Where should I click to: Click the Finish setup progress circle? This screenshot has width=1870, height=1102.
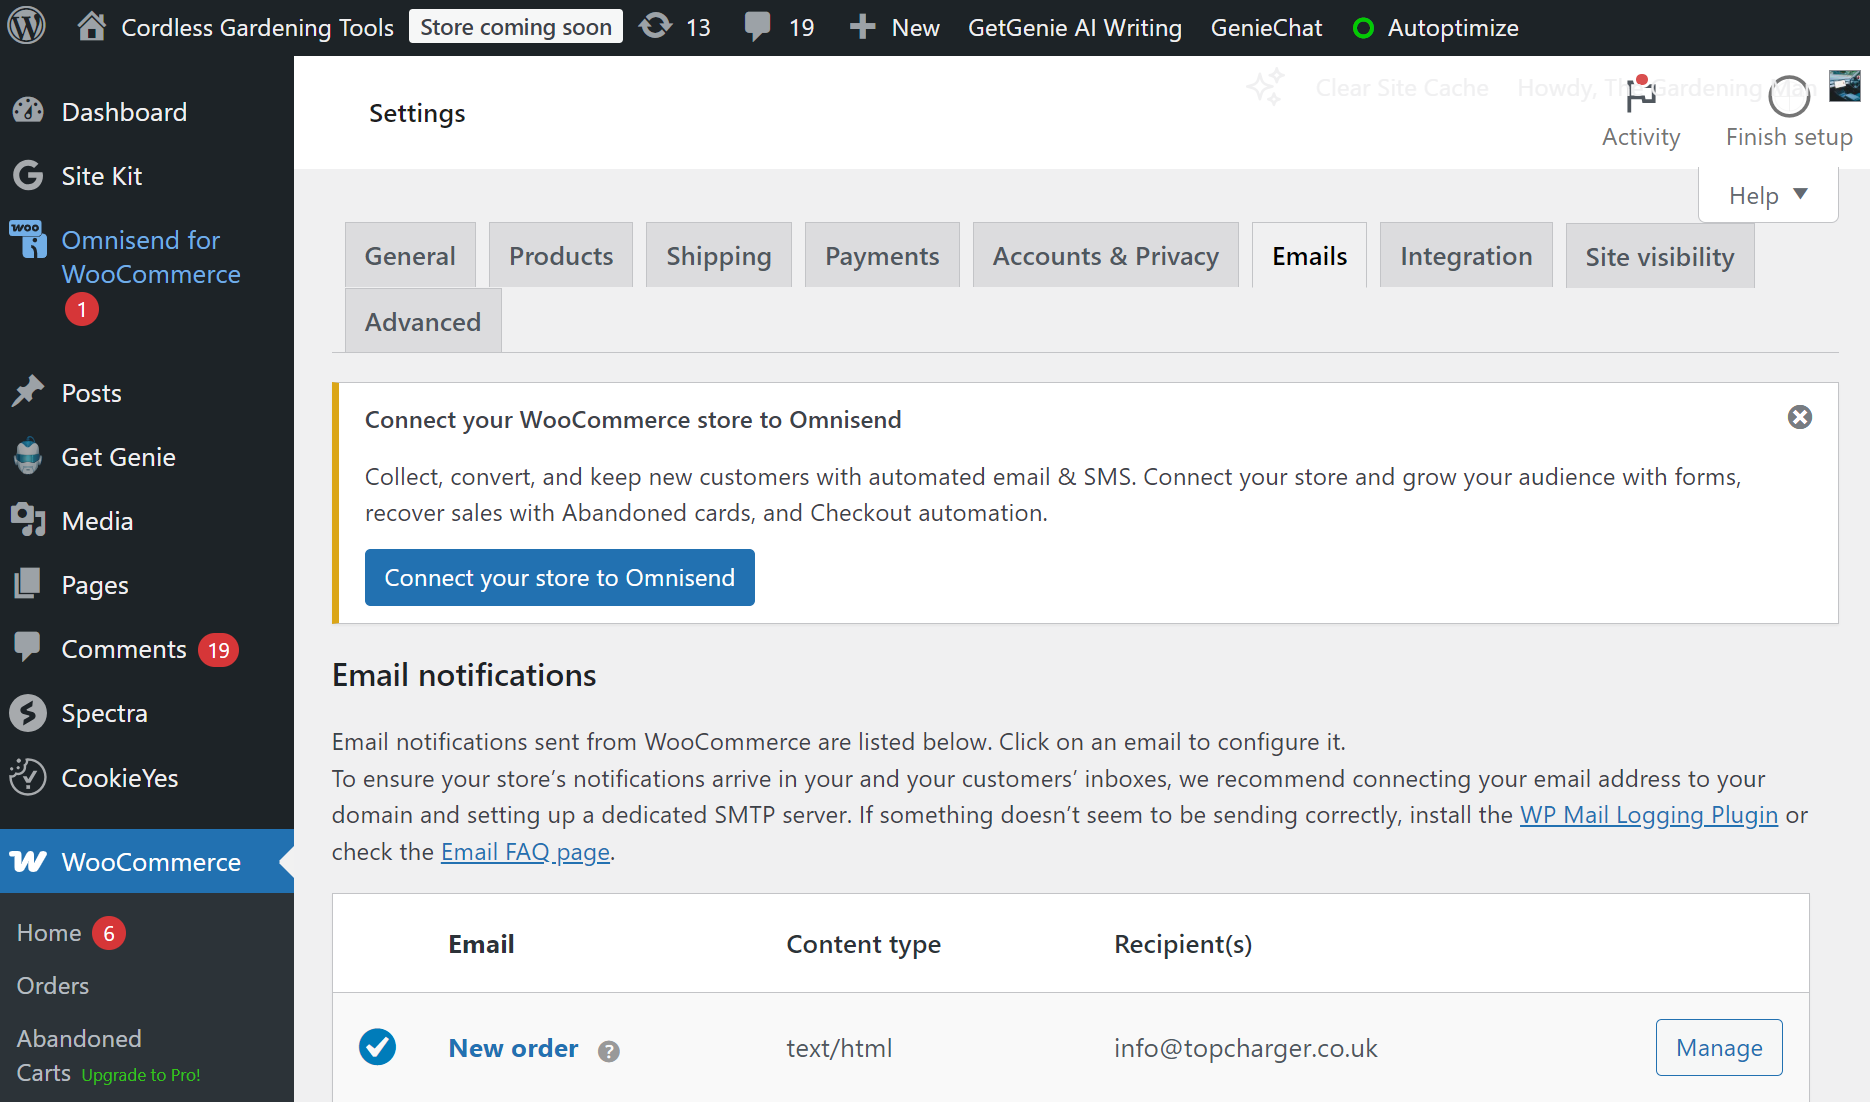click(1789, 97)
